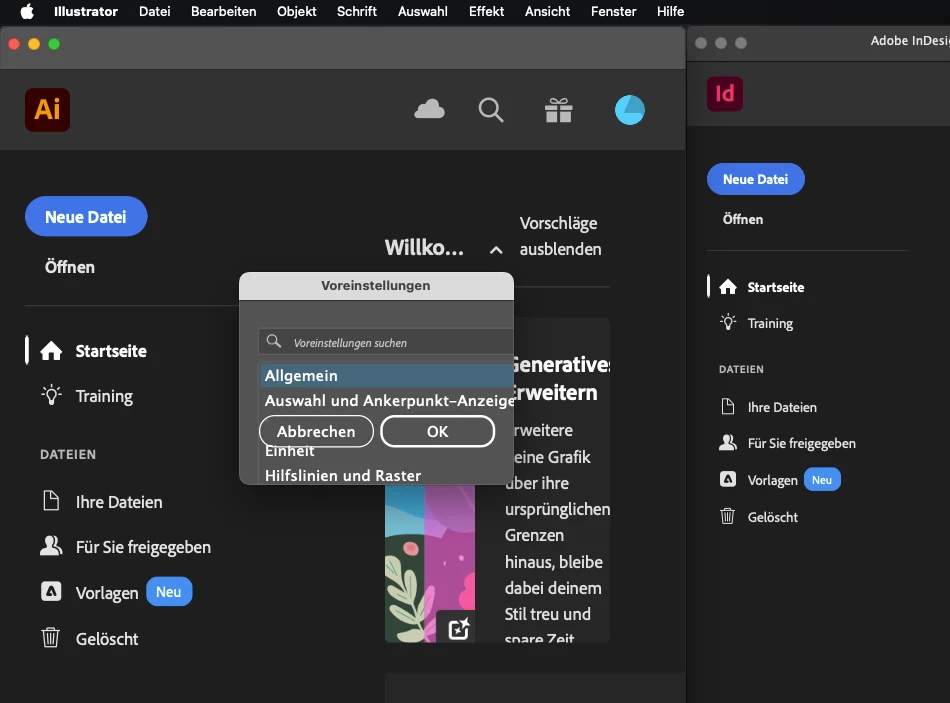Open Generatives Erweitern artwork thumbnail
Screen dimensions: 950x703
coord(430,564)
